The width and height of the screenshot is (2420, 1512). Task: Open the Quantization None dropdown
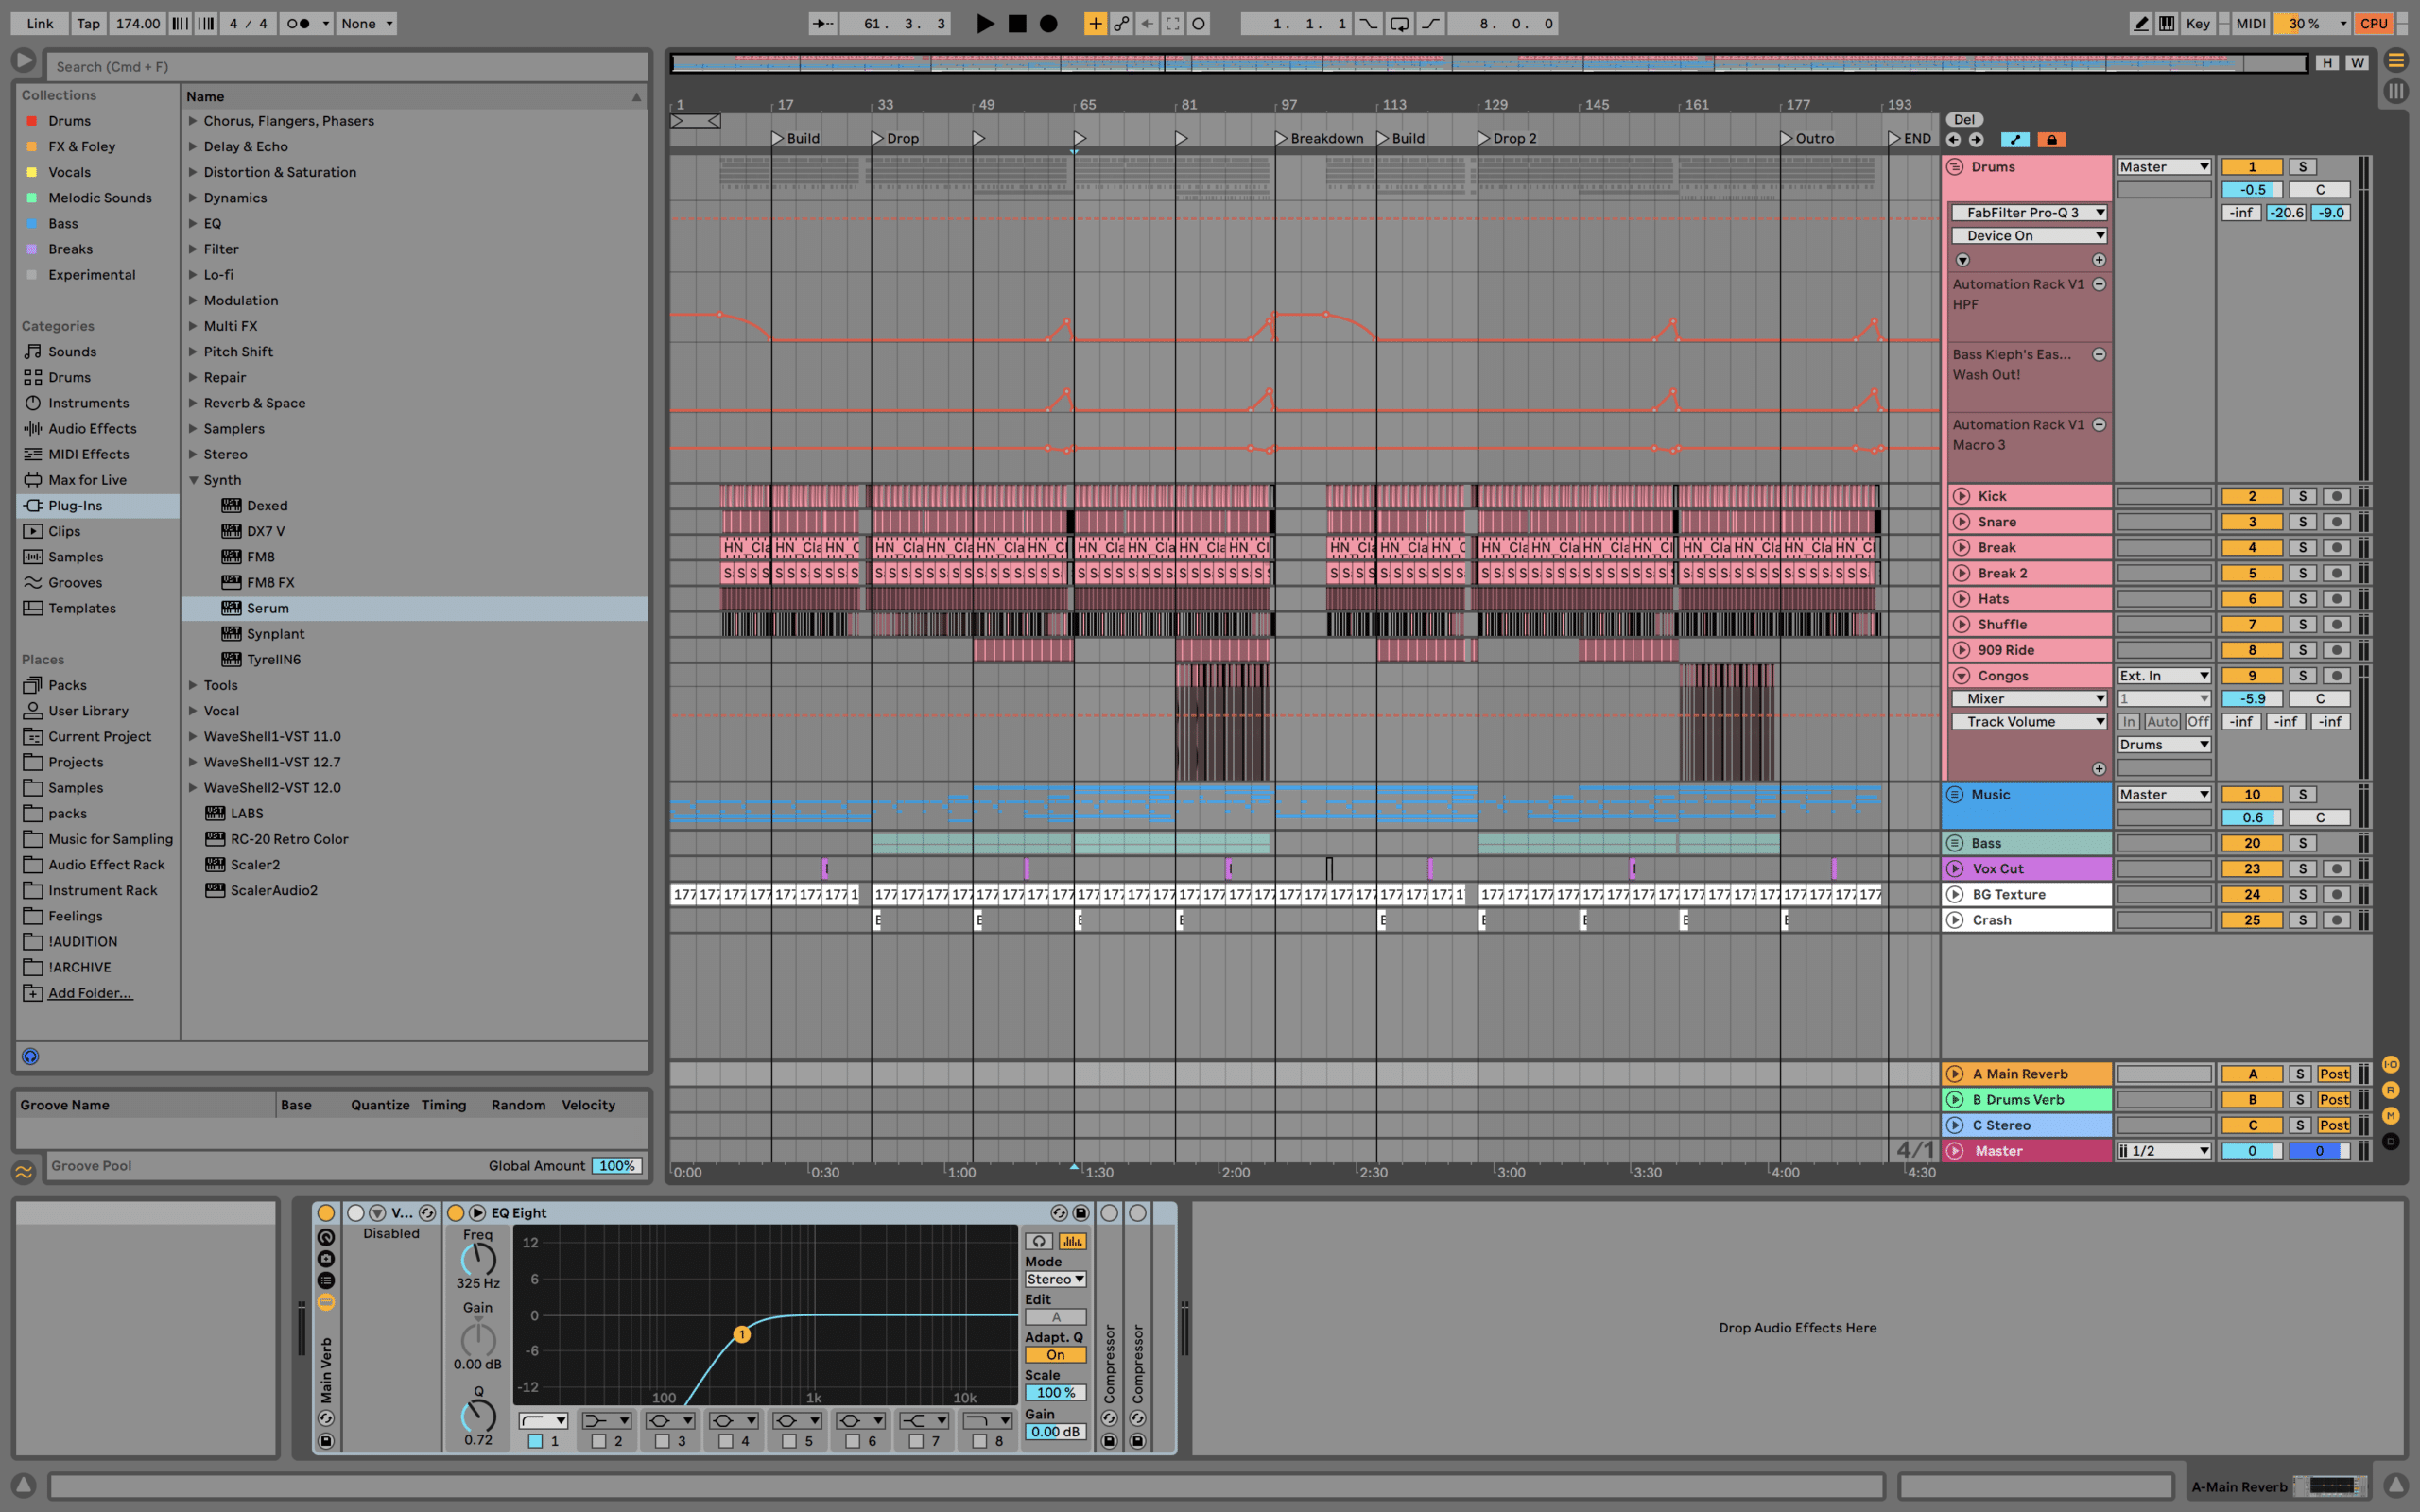click(366, 23)
